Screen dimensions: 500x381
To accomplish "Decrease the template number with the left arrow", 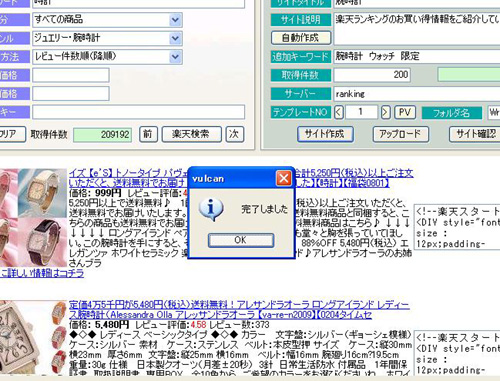I will 339,112.
